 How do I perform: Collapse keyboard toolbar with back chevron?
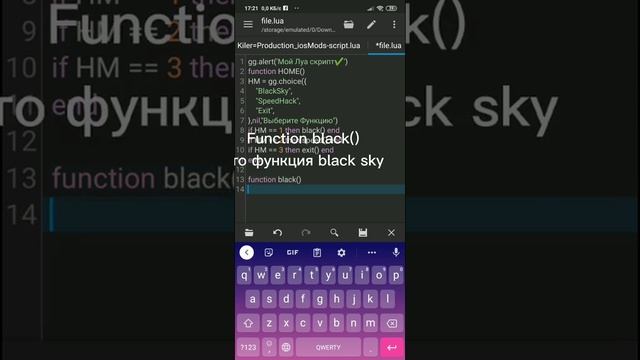[247, 253]
